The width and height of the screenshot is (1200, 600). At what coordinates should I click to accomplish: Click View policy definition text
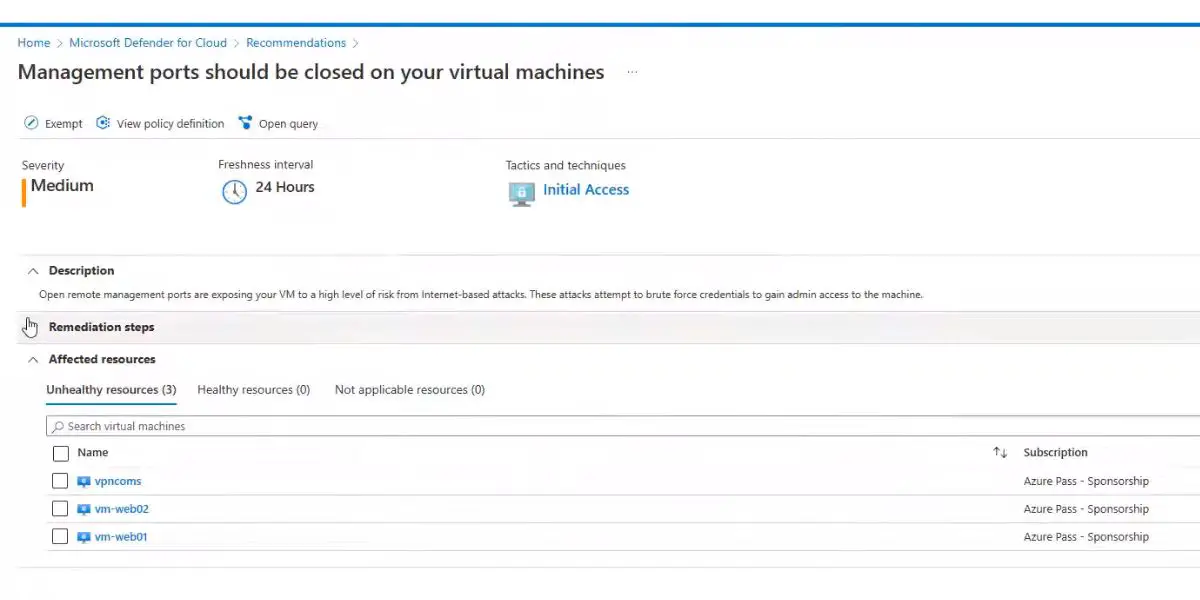click(x=170, y=124)
